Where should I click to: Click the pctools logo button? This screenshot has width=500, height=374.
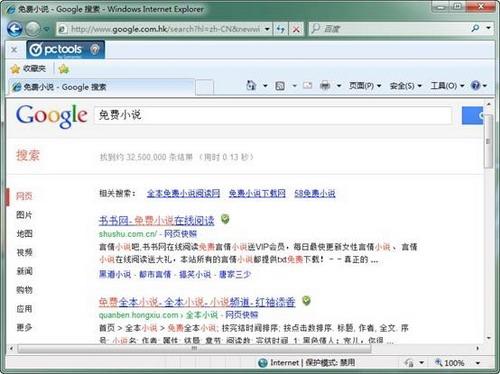tap(56, 50)
